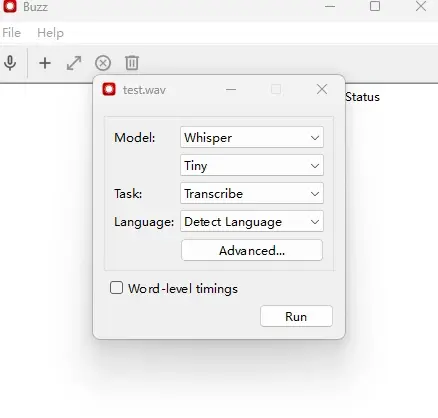
Task: Click the test.wav dialog logo icon
Action: 109,89
